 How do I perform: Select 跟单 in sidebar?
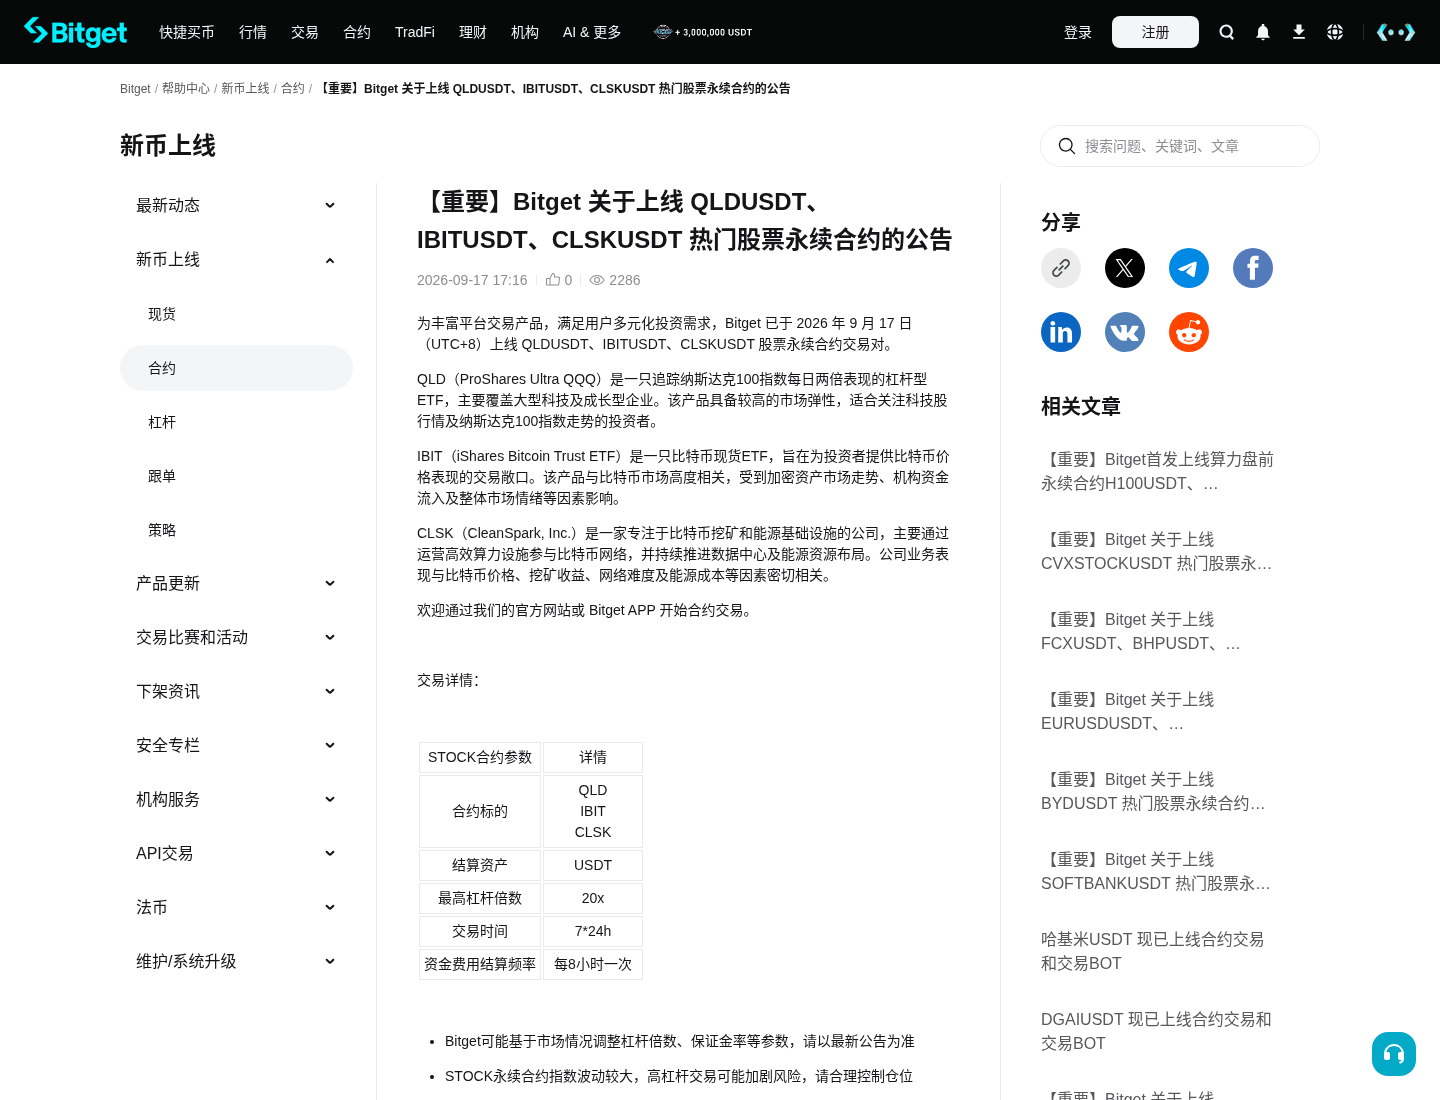[236, 476]
